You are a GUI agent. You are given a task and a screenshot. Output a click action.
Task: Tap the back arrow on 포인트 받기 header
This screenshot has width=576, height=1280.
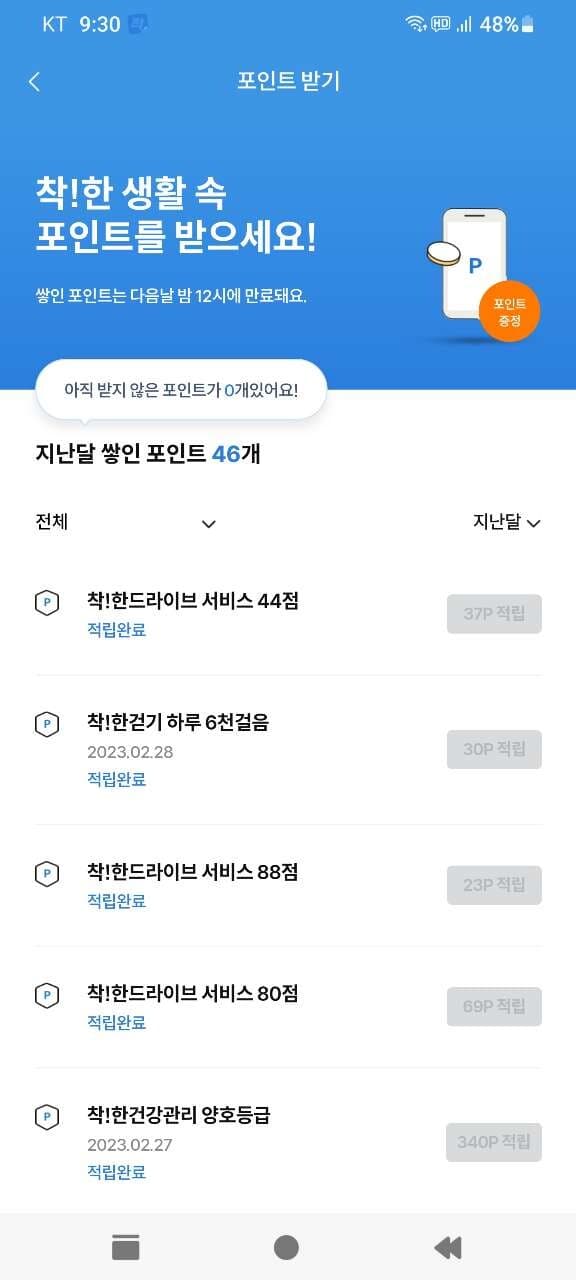click(x=34, y=81)
